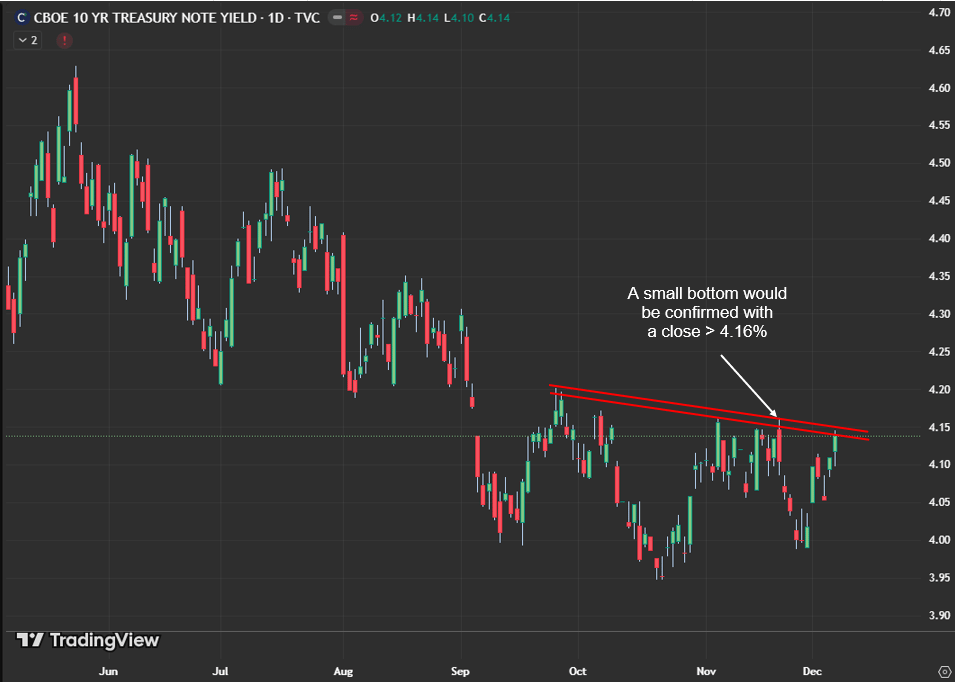Click the Aug label on time axis

click(344, 672)
